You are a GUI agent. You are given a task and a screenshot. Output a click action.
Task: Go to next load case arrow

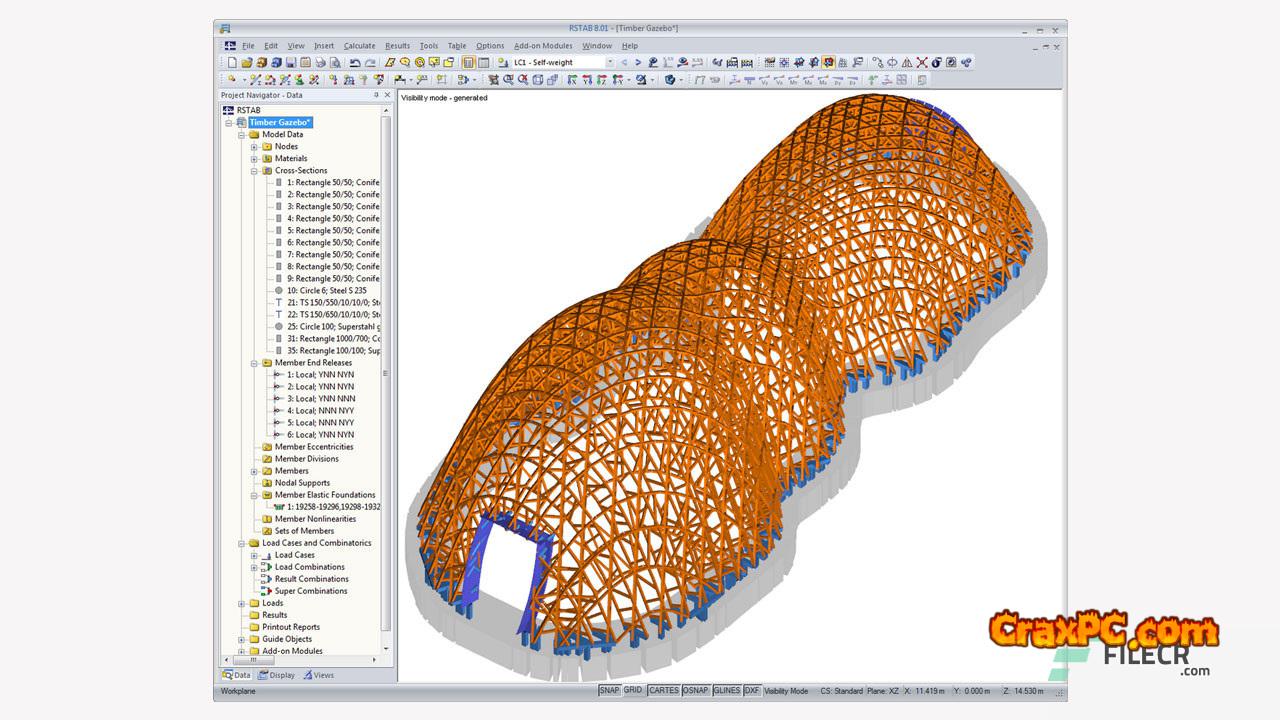tap(638, 62)
